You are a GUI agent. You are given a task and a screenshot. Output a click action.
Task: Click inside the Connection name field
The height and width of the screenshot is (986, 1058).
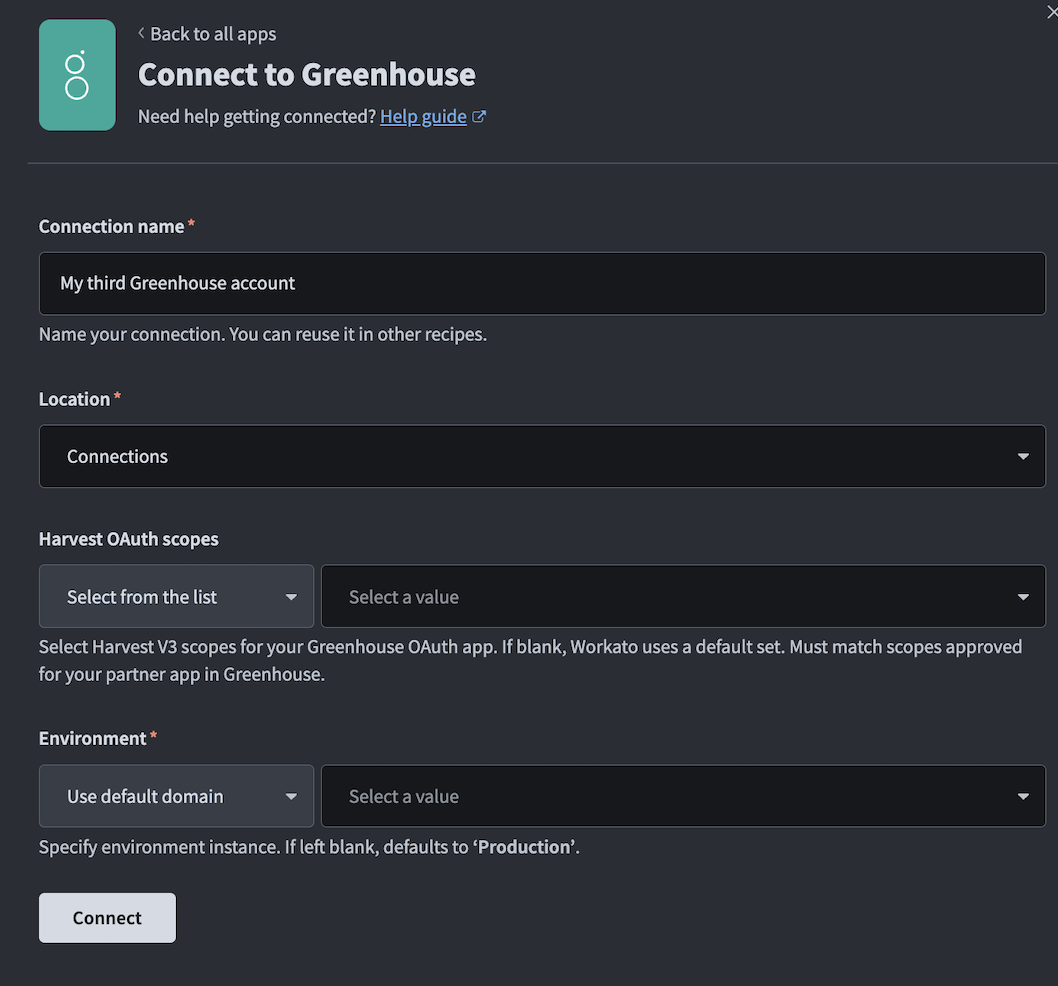(542, 283)
